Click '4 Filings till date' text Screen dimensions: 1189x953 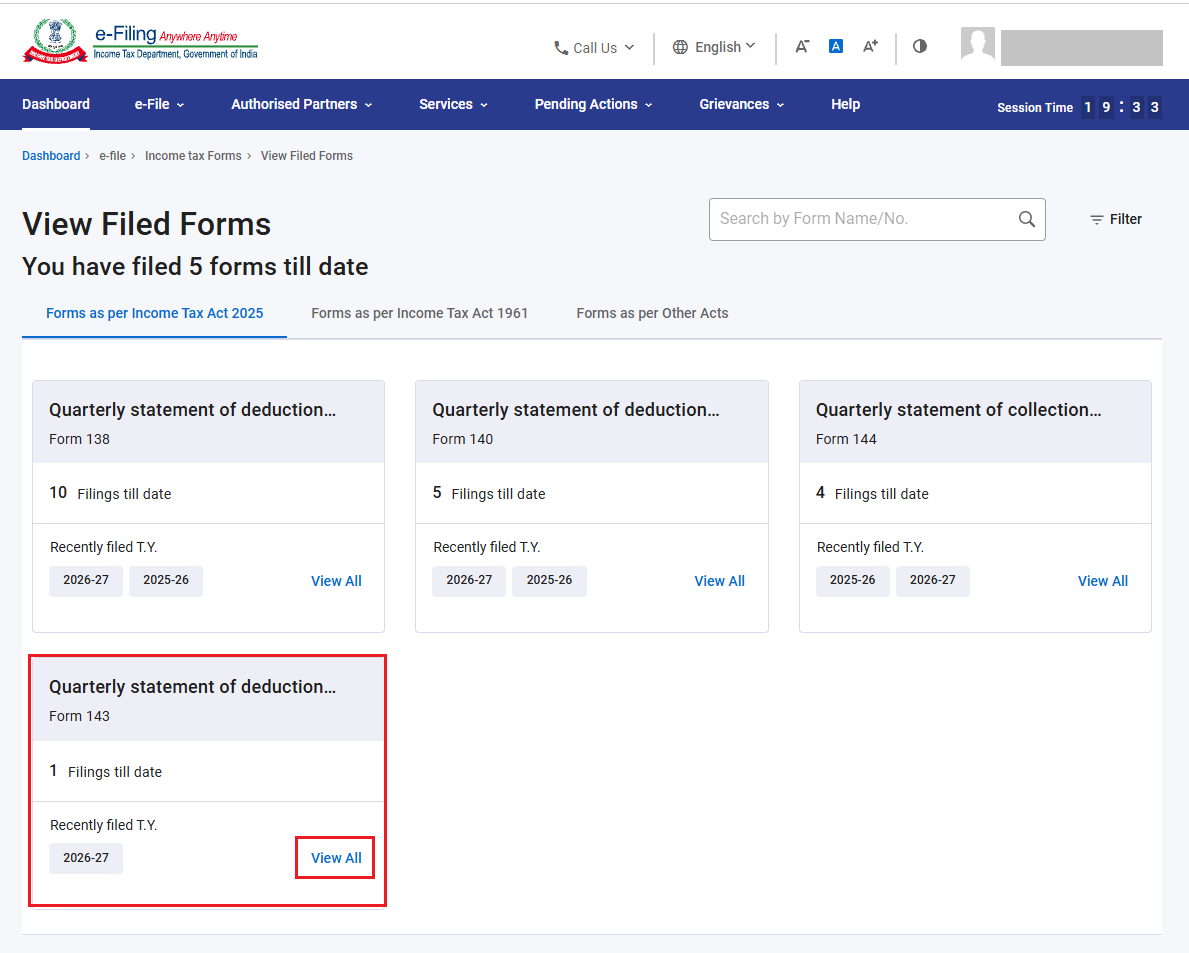(872, 494)
